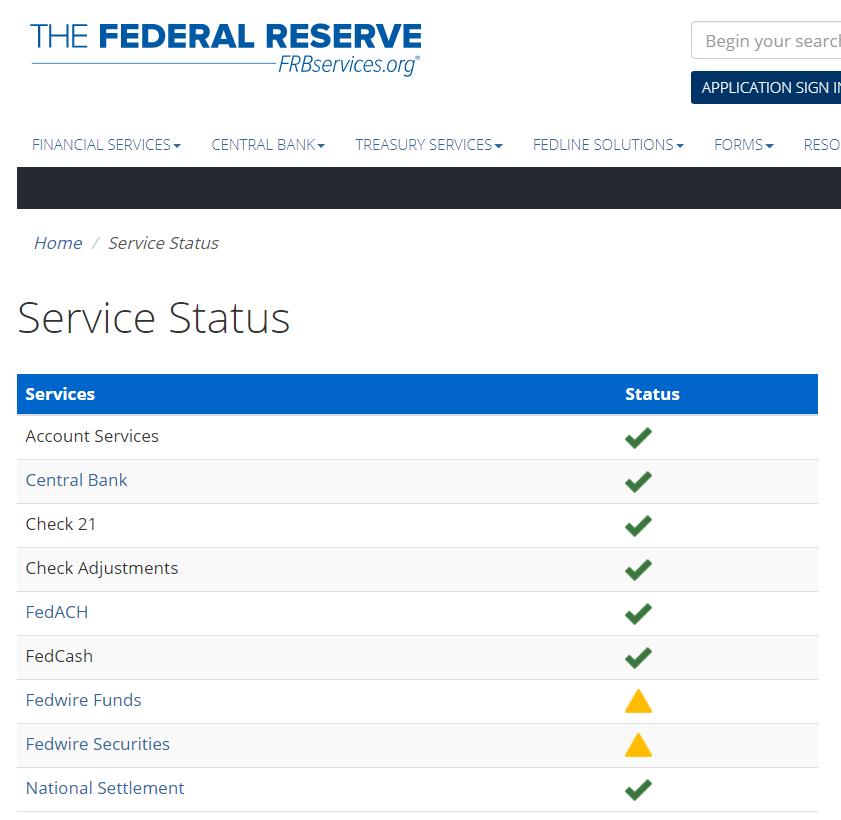The width and height of the screenshot is (841, 820).
Task: Open the Forms navigation menu
Action: [743, 145]
